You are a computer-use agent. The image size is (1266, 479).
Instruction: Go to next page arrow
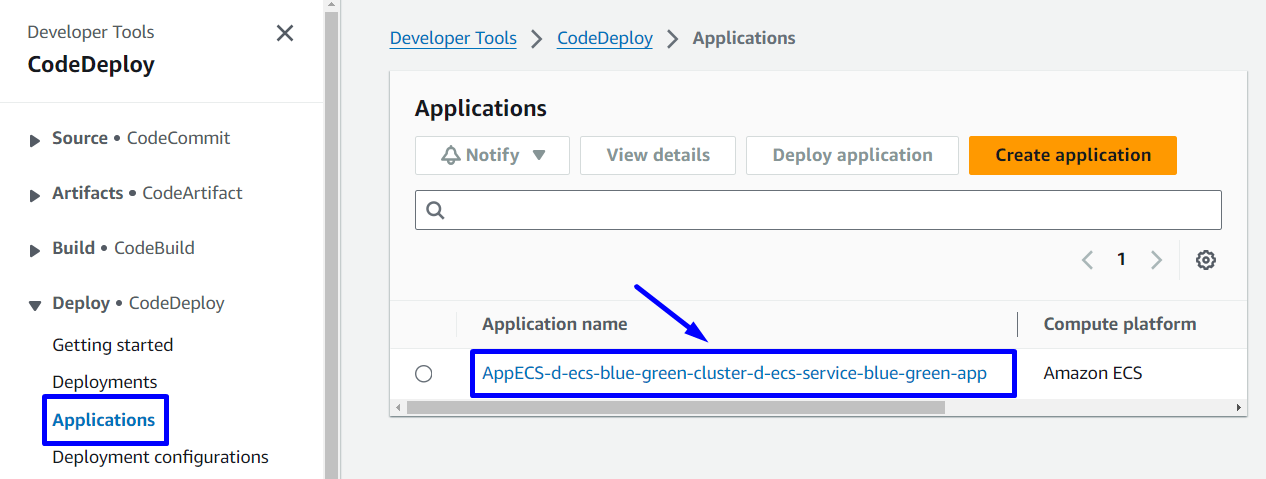tap(1157, 260)
